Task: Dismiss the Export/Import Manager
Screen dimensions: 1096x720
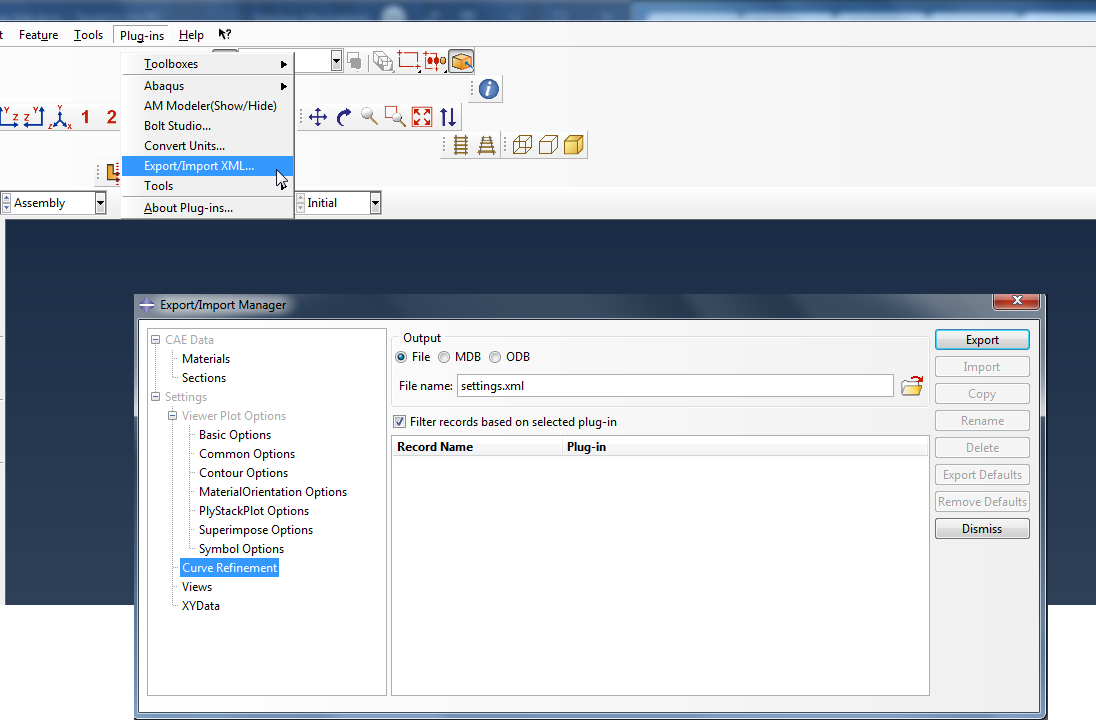Action: [x=981, y=528]
